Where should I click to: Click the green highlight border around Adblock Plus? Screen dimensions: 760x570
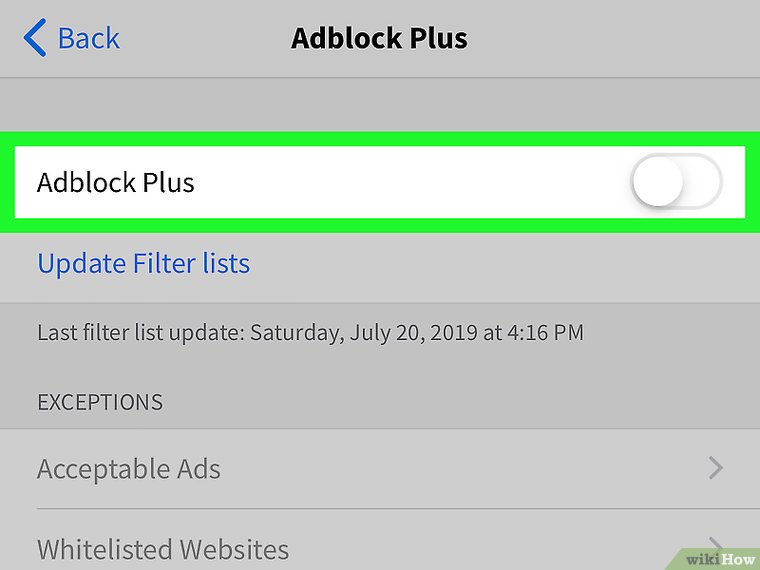[380, 140]
